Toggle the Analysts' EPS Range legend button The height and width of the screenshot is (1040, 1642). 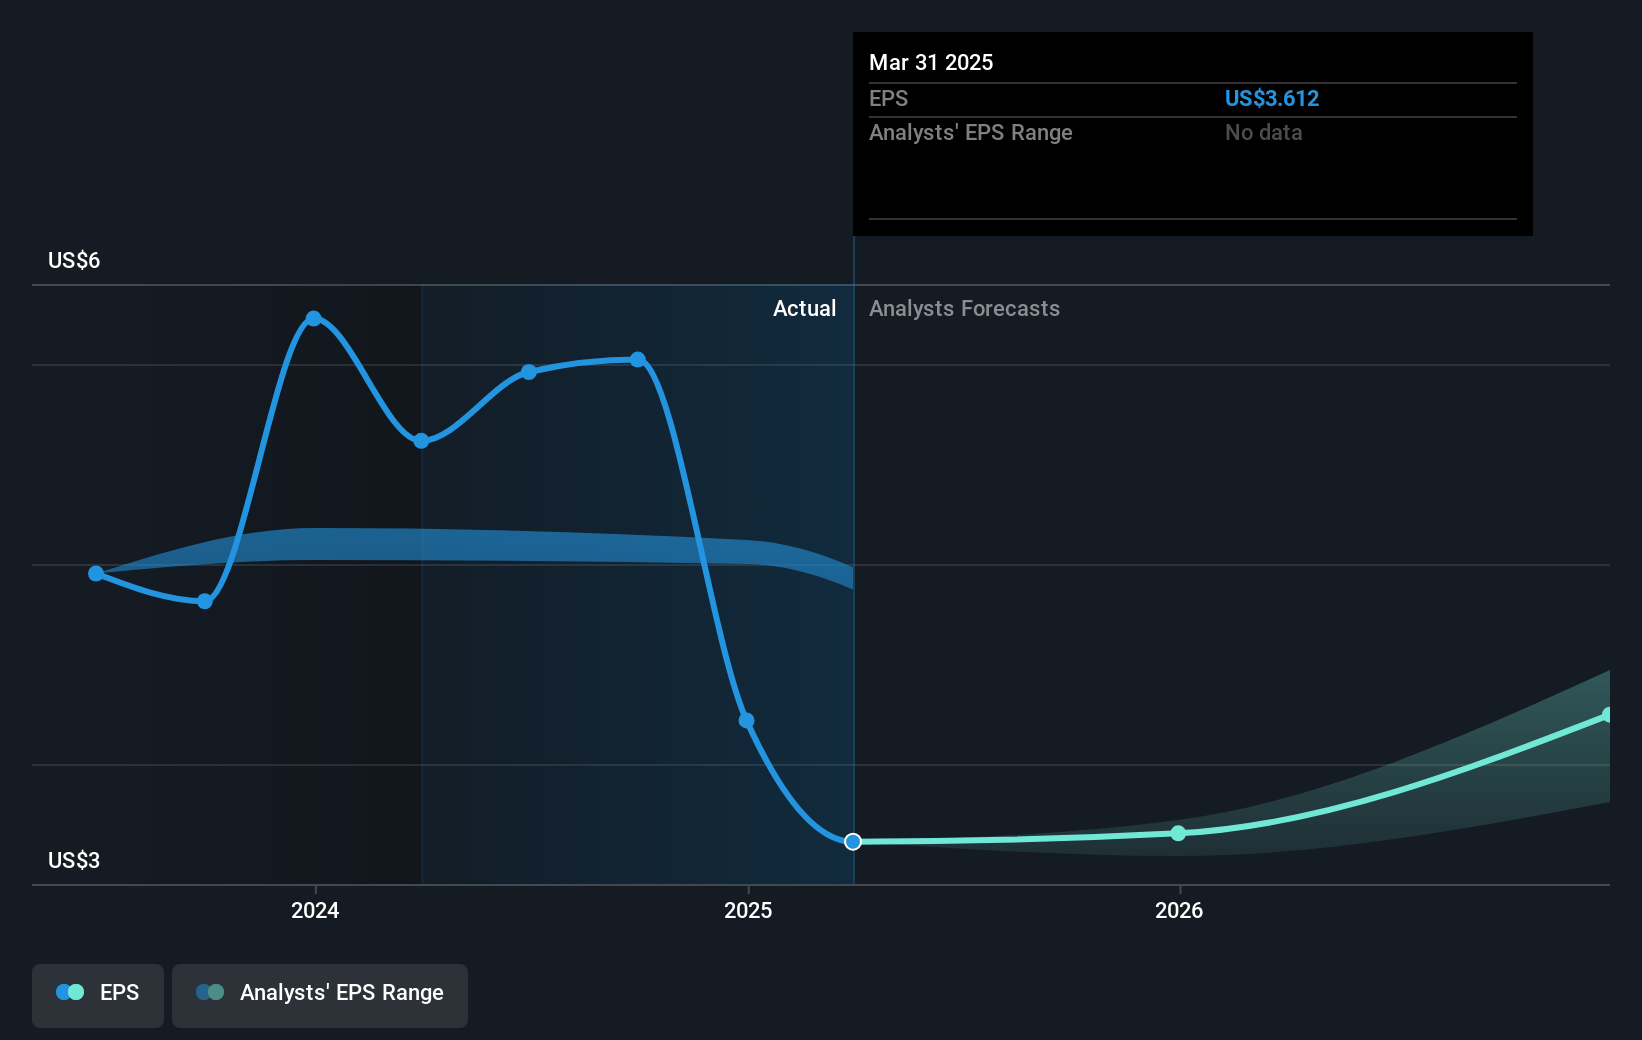click(x=320, y=995)
